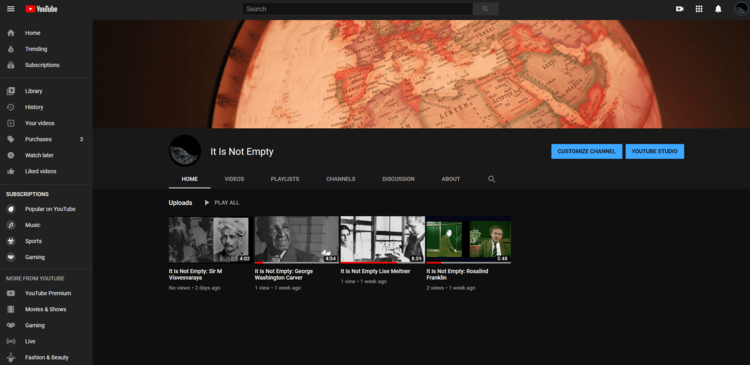This screenshot has width=750, height=365.
Task: Open YouTube Studio button
Action: pos(654,151)
